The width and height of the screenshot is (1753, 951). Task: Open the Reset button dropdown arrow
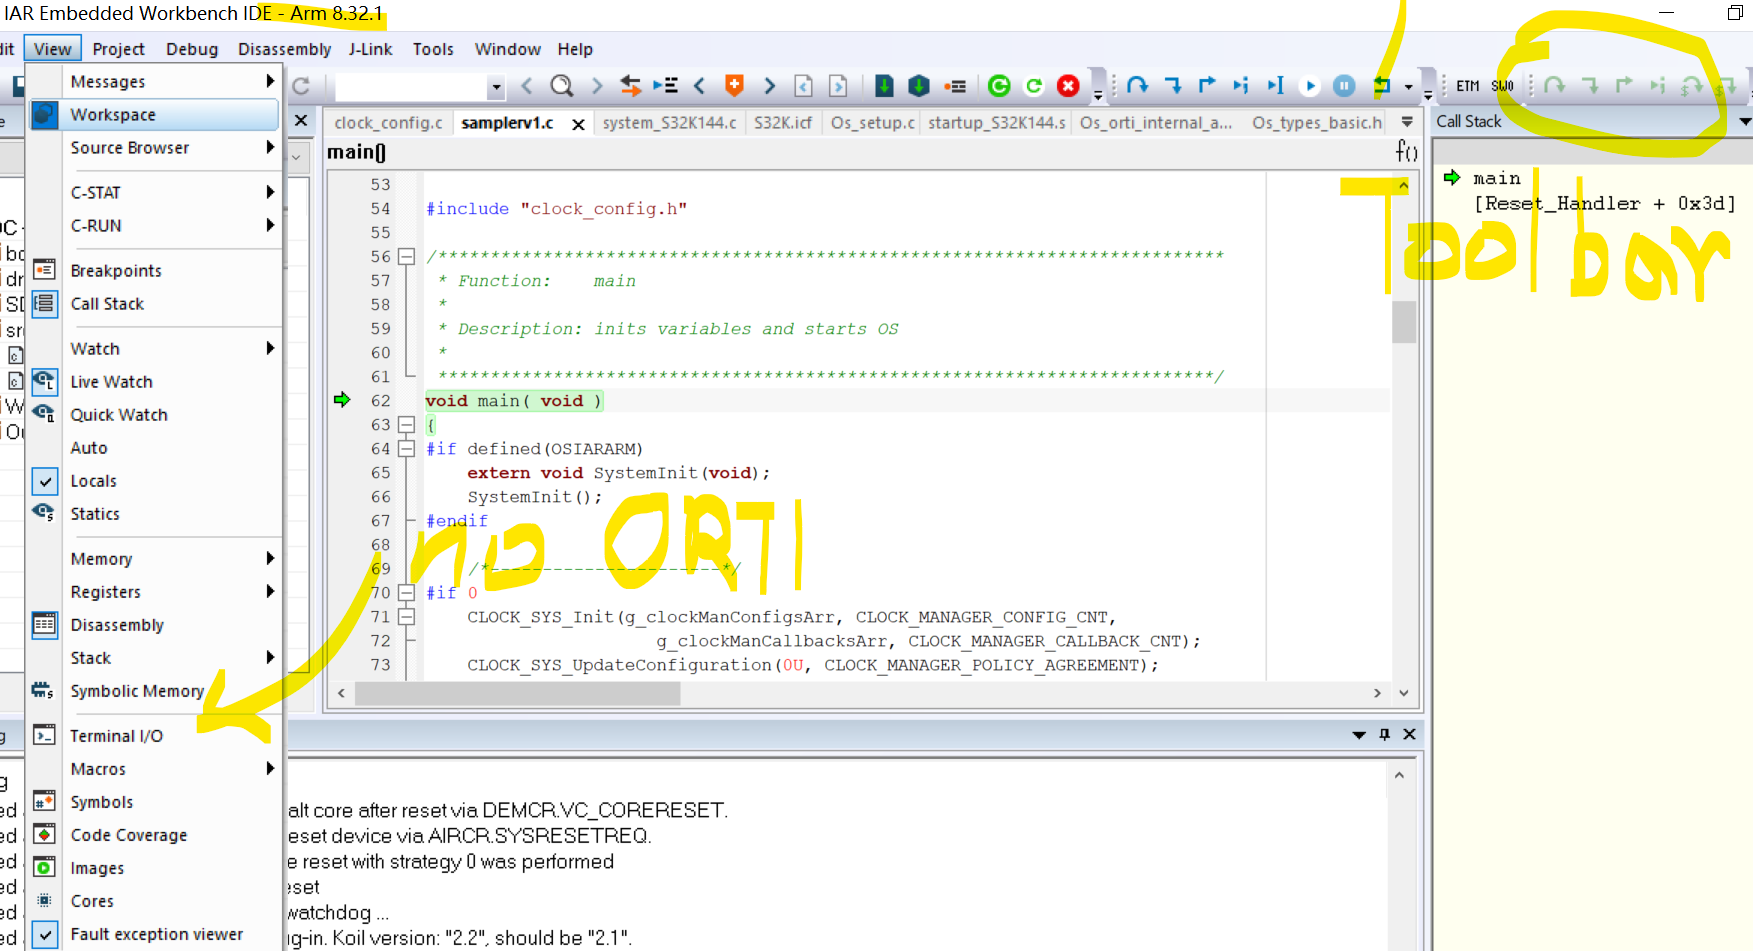pos(1408,87)
